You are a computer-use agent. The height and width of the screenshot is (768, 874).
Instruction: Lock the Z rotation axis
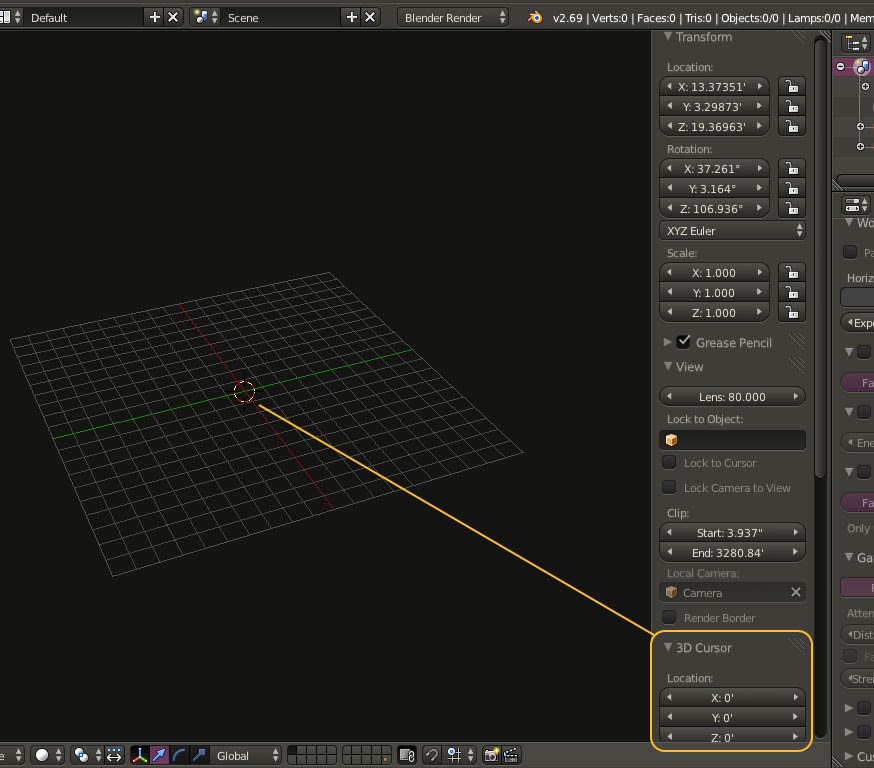[792, 209]
